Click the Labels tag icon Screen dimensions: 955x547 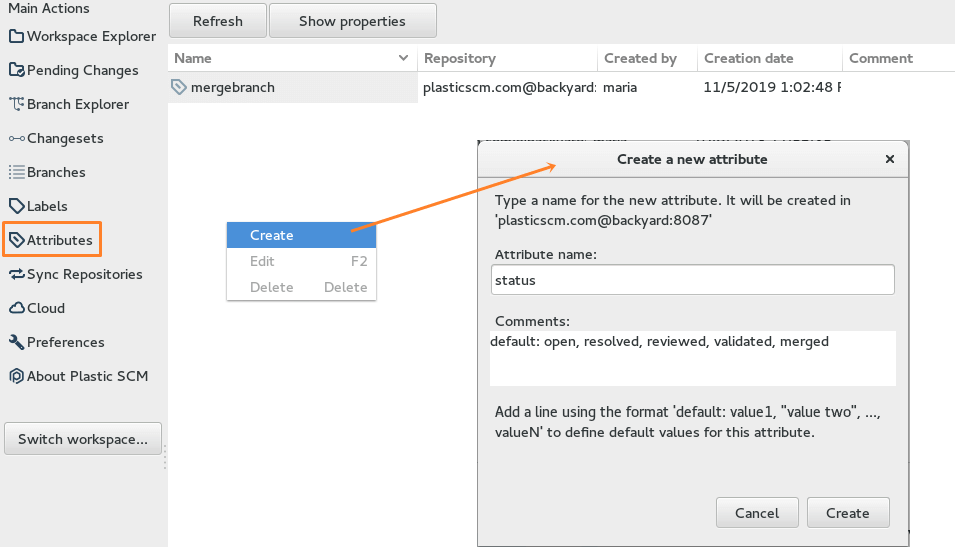[16, 206]
